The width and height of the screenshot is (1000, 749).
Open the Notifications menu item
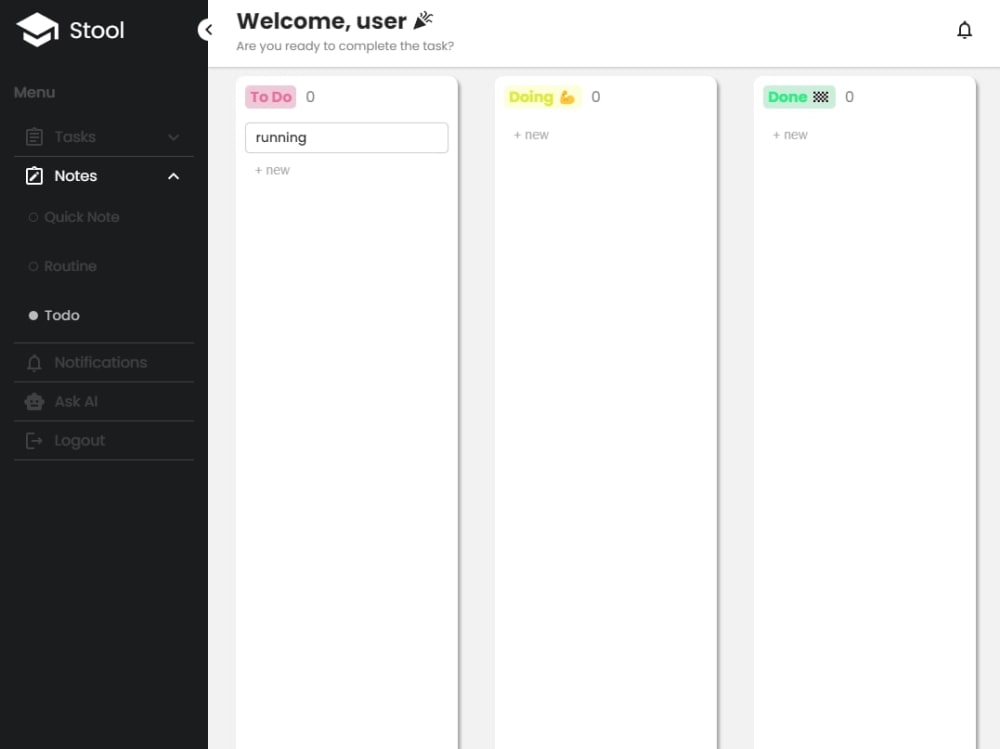(103, 362)
